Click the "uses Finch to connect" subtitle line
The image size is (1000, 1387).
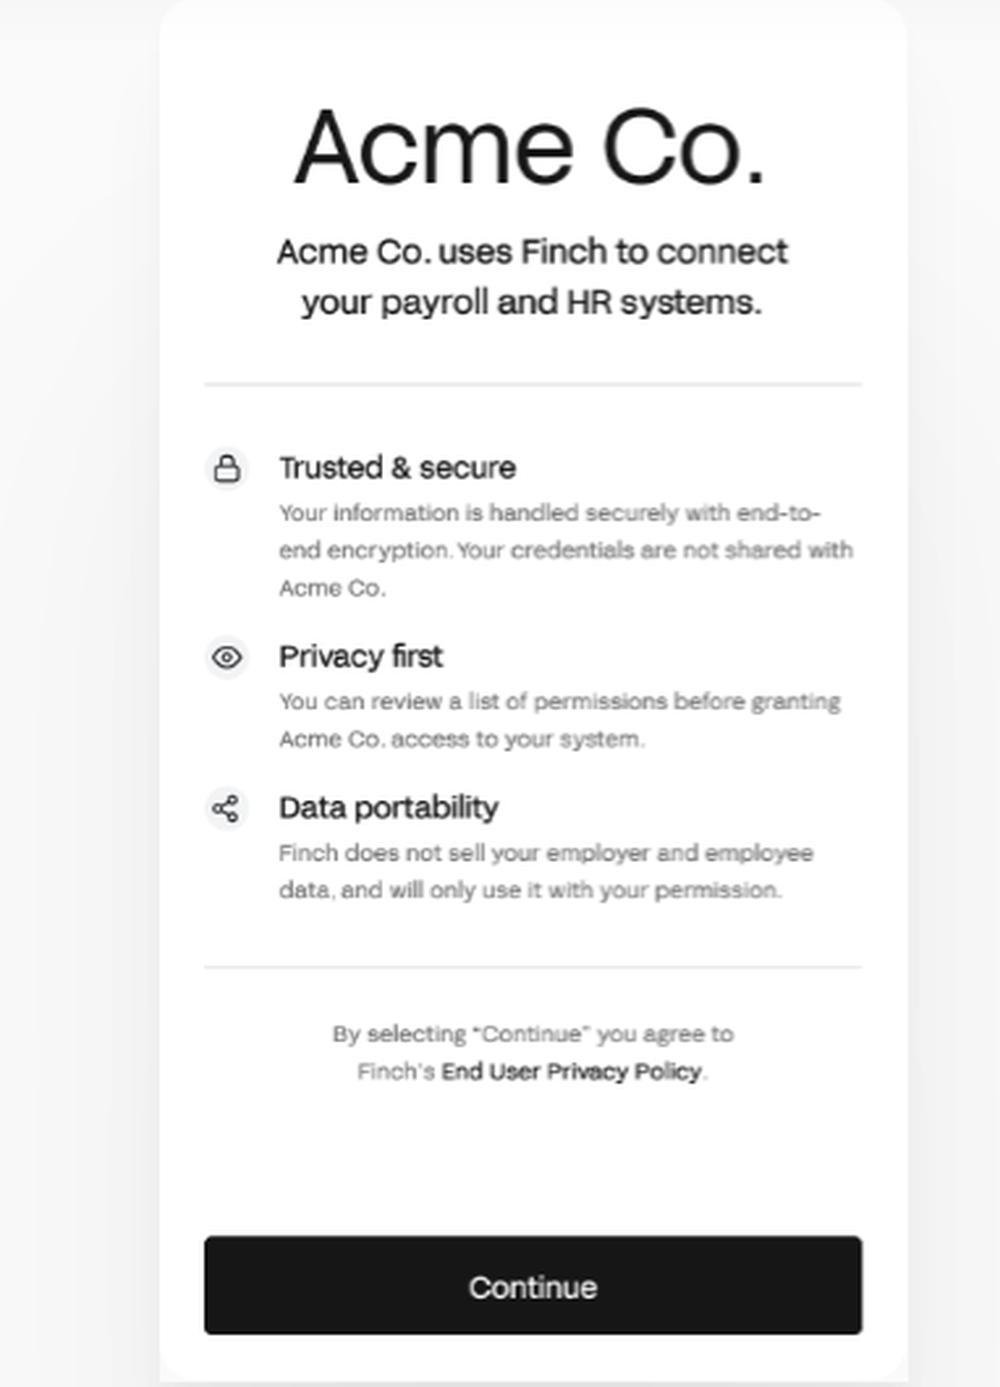click(x=532, y=252)
